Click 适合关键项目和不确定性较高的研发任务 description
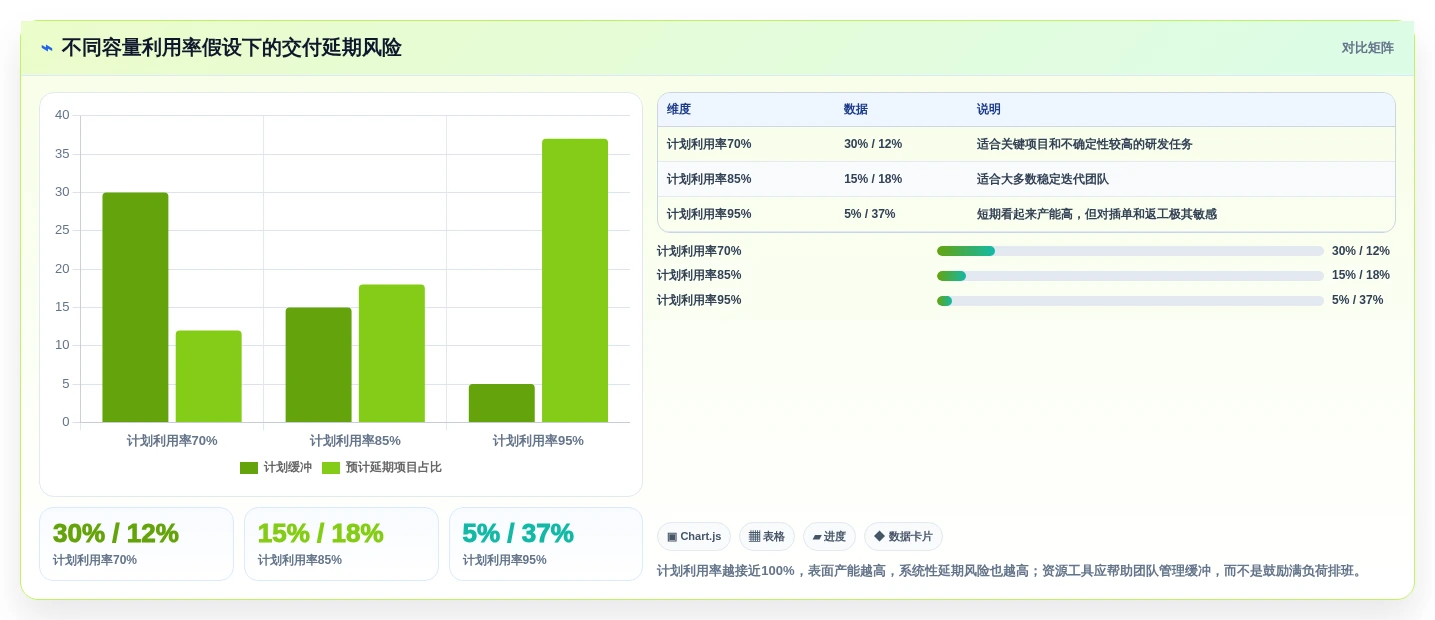The width and height of the screenshot is (1435, 620). pos(1085,144)
